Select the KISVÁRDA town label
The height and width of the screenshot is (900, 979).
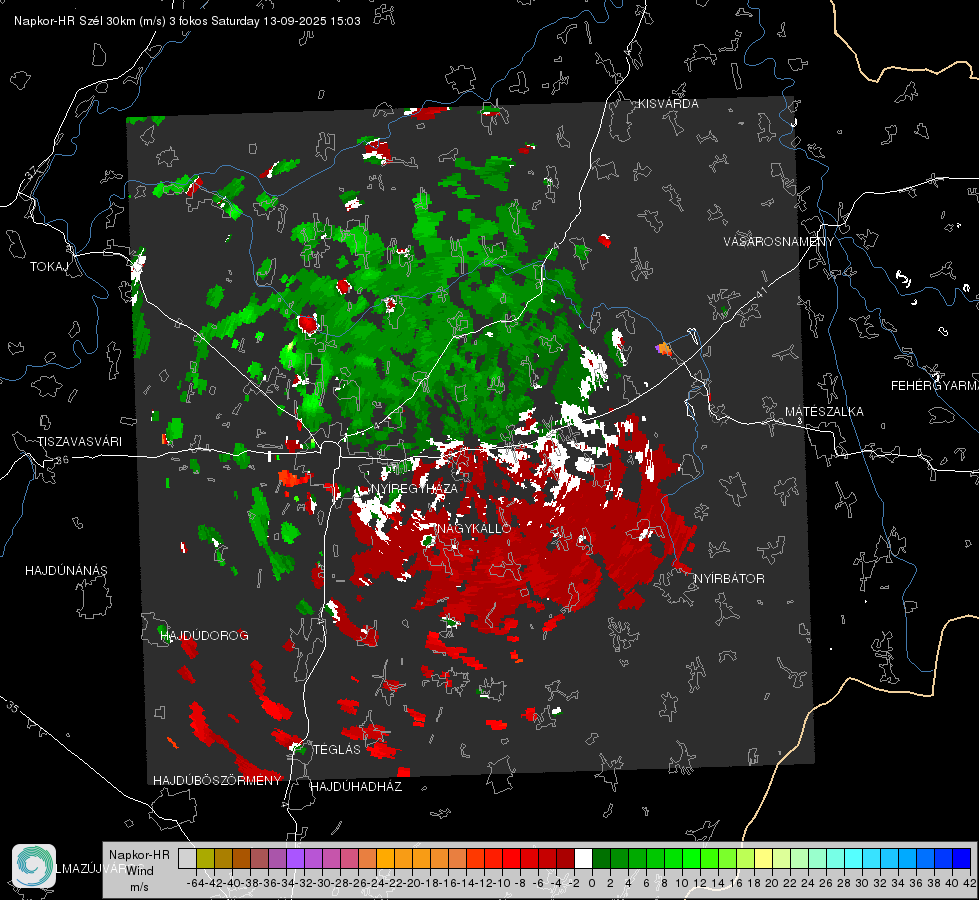[668, 104]
